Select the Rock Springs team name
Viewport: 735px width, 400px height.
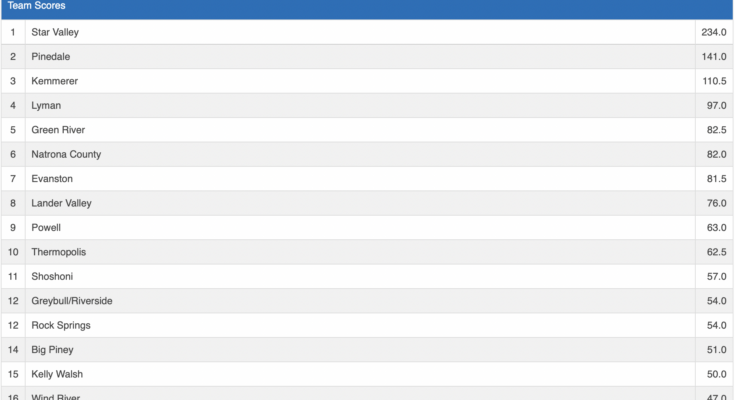pyautogui.click(x=61, y=325)
